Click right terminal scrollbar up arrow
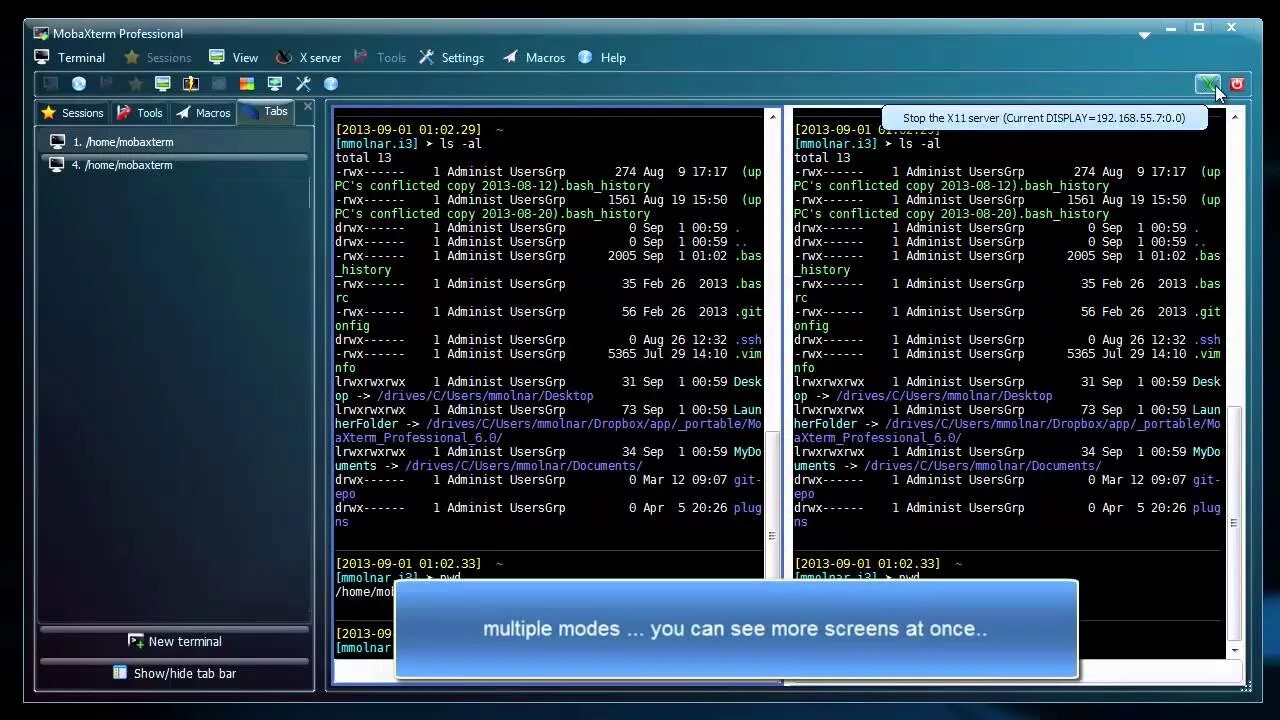 (x=1235, y=117)
